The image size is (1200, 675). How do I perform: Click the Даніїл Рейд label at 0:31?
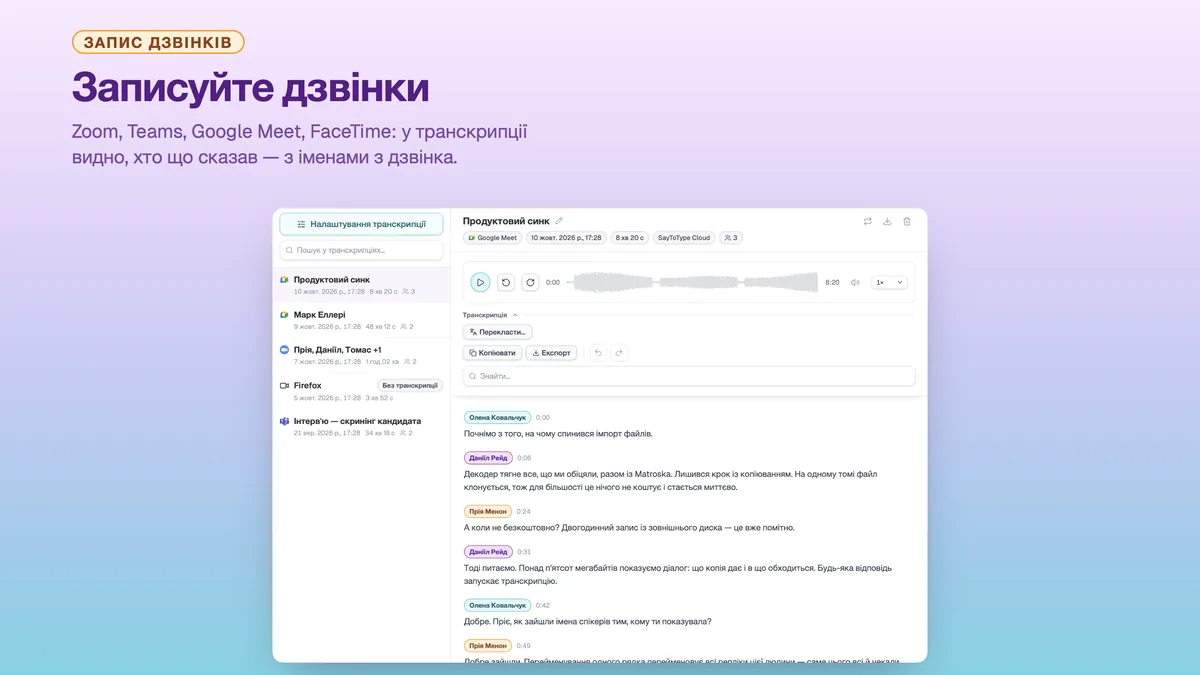pos(488,552)
